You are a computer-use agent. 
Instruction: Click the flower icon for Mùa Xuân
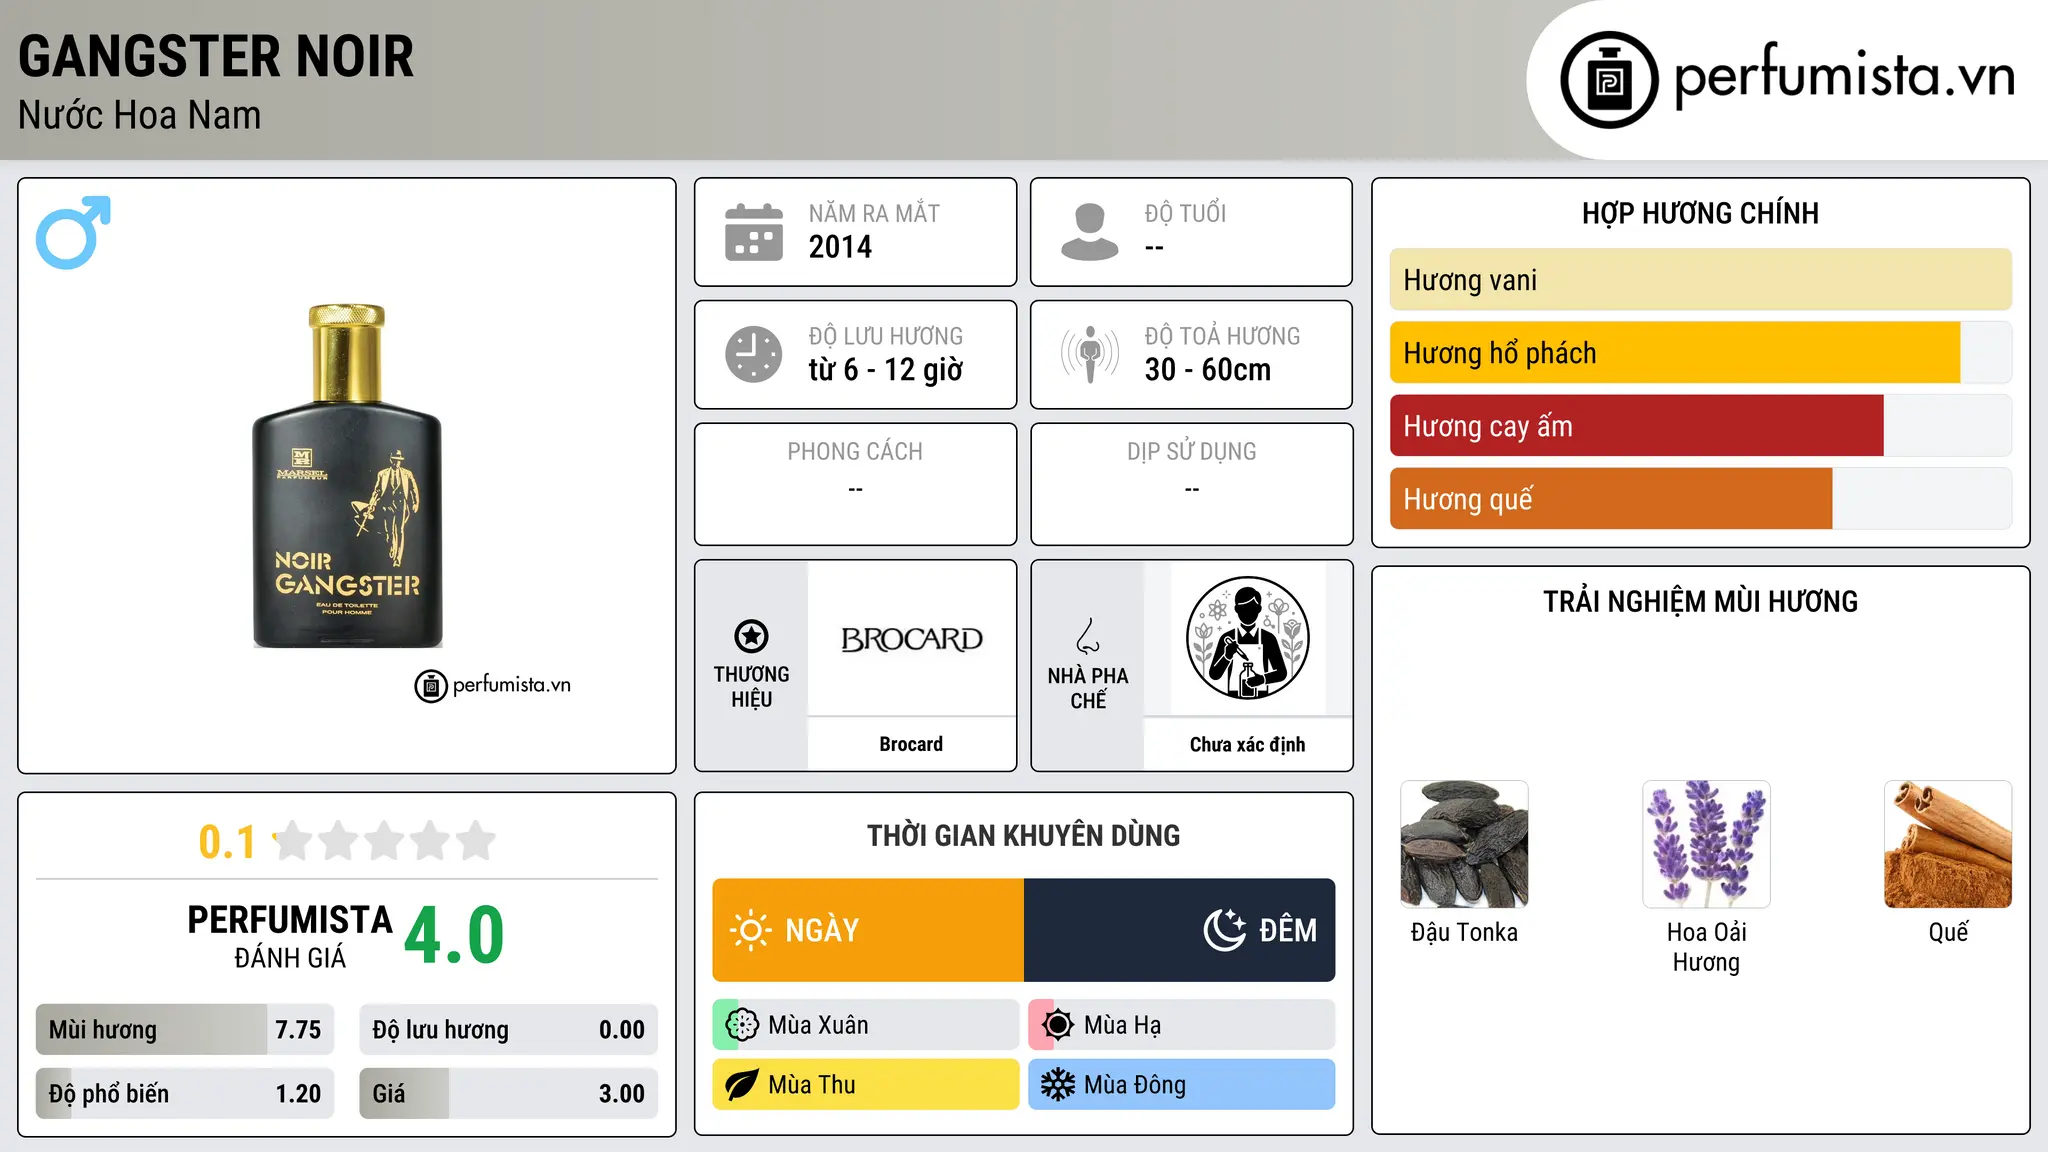[x=742, y=1025]
